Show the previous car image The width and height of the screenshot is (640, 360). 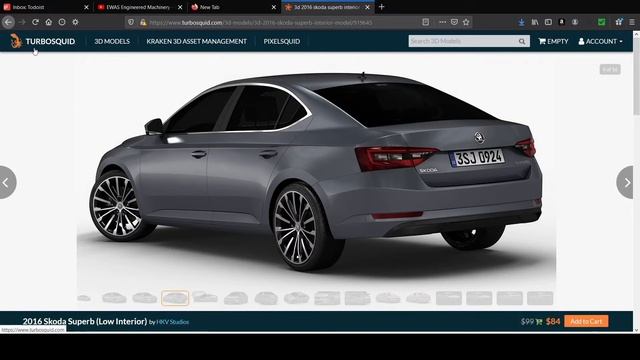click(x=7, y=182)
